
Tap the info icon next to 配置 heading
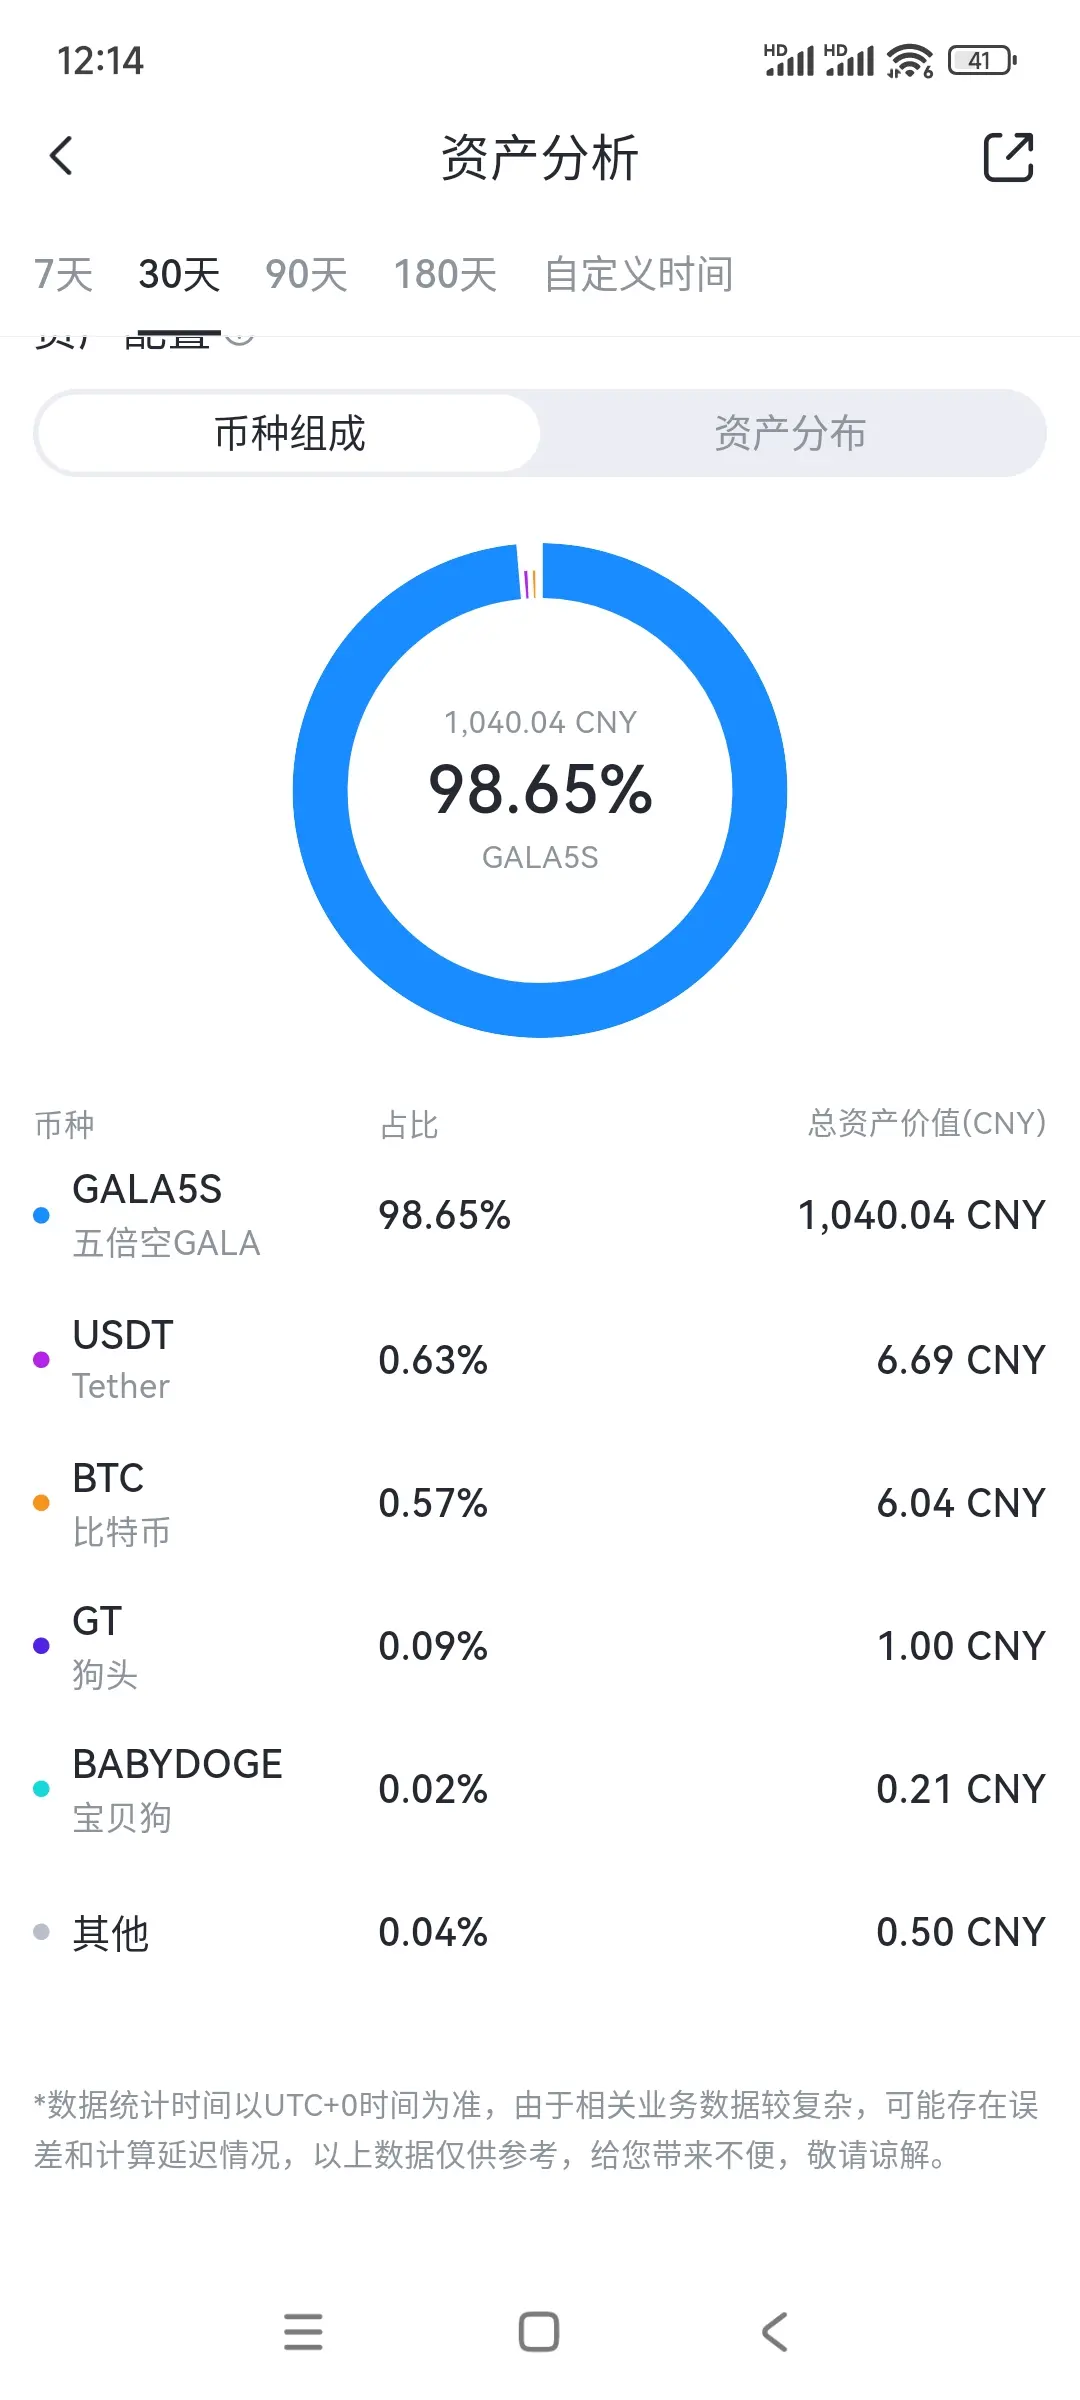coord(239,338)
